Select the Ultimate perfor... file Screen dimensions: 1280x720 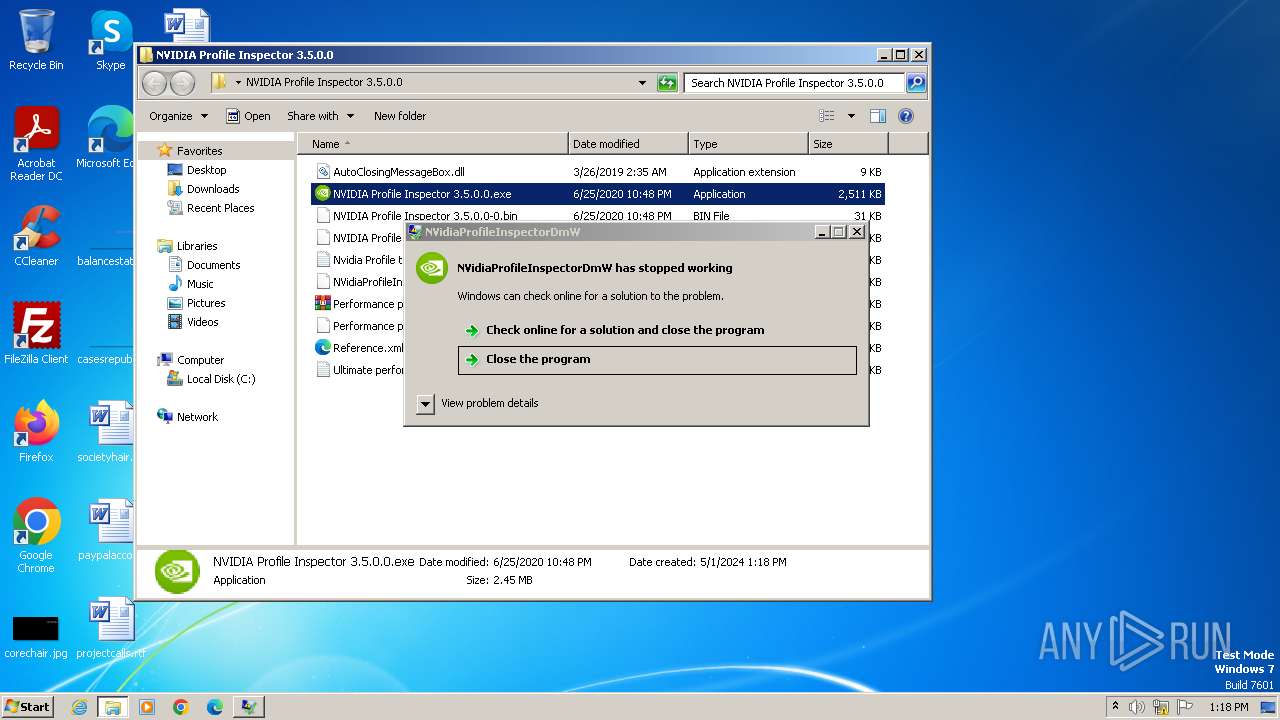tap(359, 370)
